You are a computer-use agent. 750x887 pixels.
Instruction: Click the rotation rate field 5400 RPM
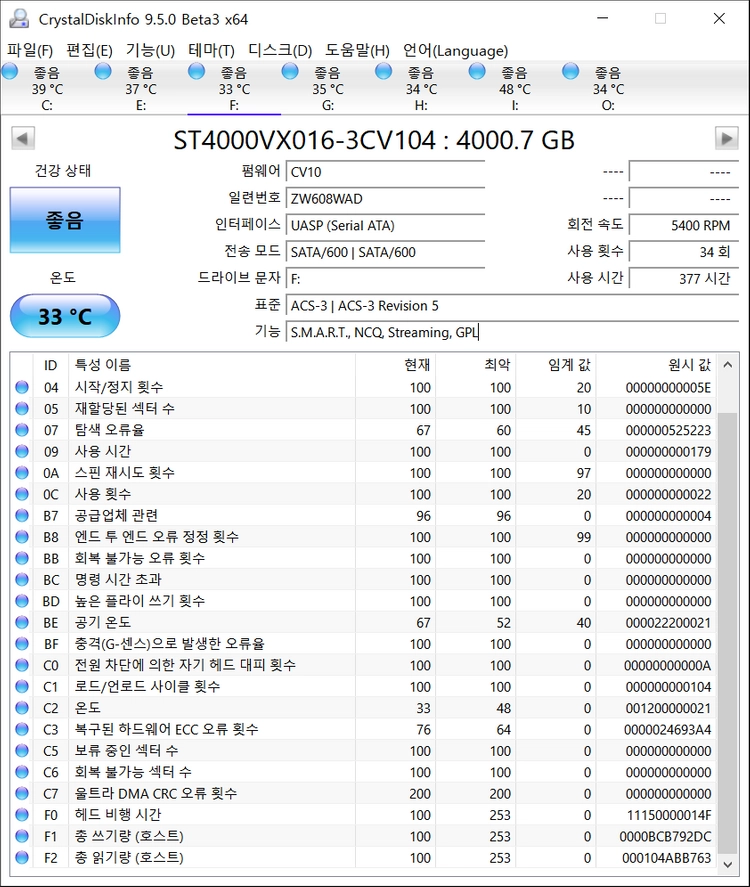click(684, 225)
